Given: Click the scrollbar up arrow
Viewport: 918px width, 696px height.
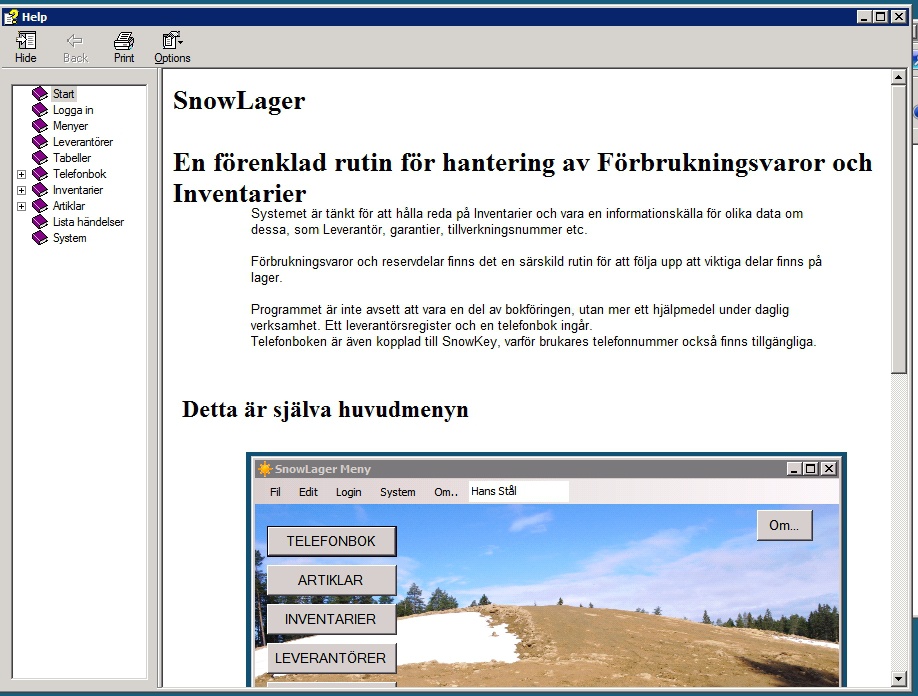Looking at the screenshot, I should 899,77.
